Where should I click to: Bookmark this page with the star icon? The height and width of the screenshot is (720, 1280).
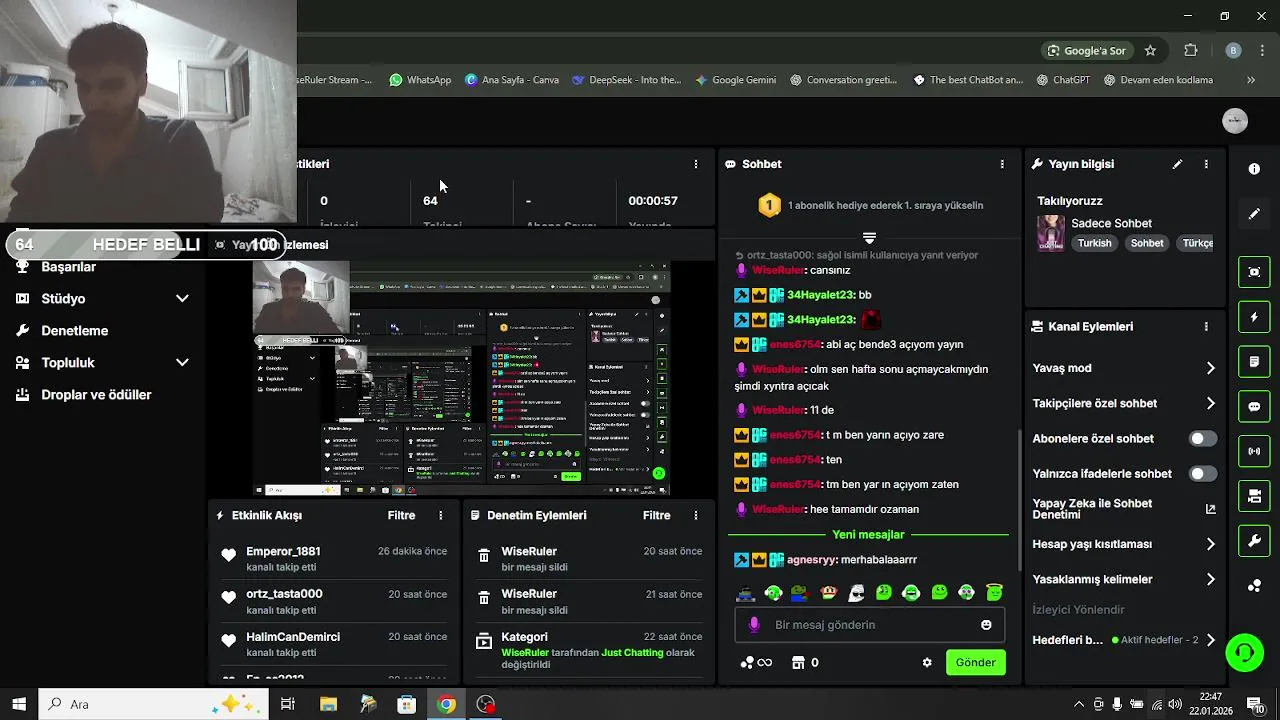[1150, 51]
